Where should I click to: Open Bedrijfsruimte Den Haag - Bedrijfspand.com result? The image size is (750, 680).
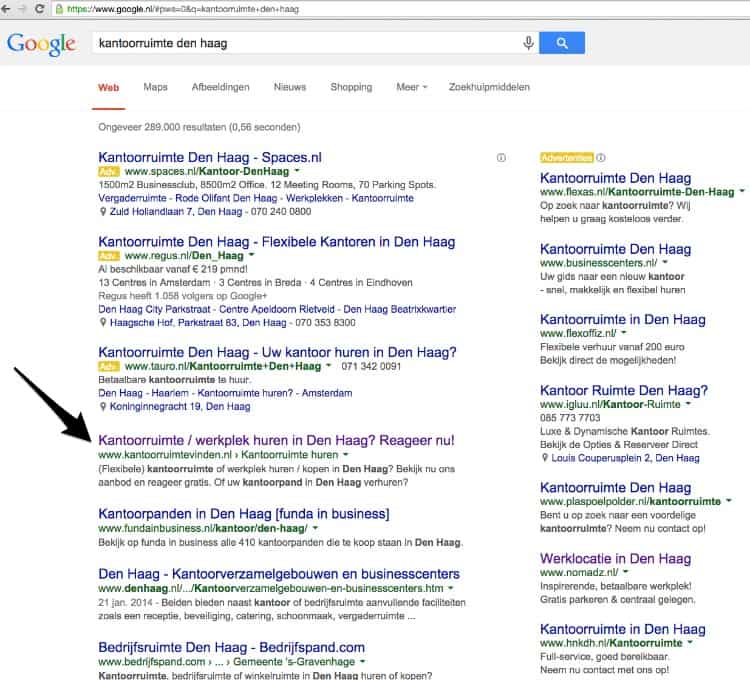click(x=232, y=647)
